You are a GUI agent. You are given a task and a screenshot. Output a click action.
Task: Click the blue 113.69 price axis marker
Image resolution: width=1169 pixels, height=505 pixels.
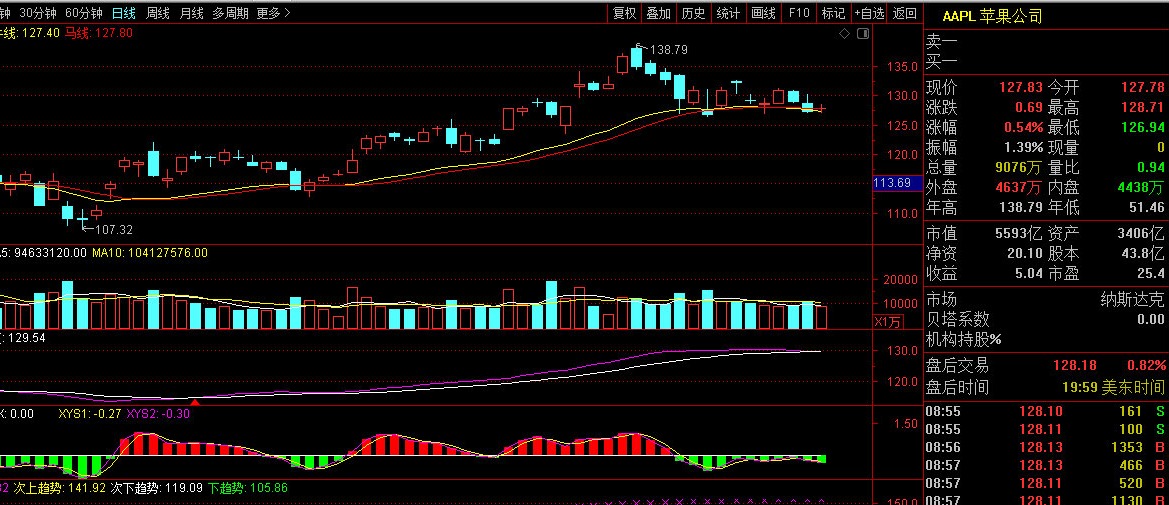click(893, 183)
